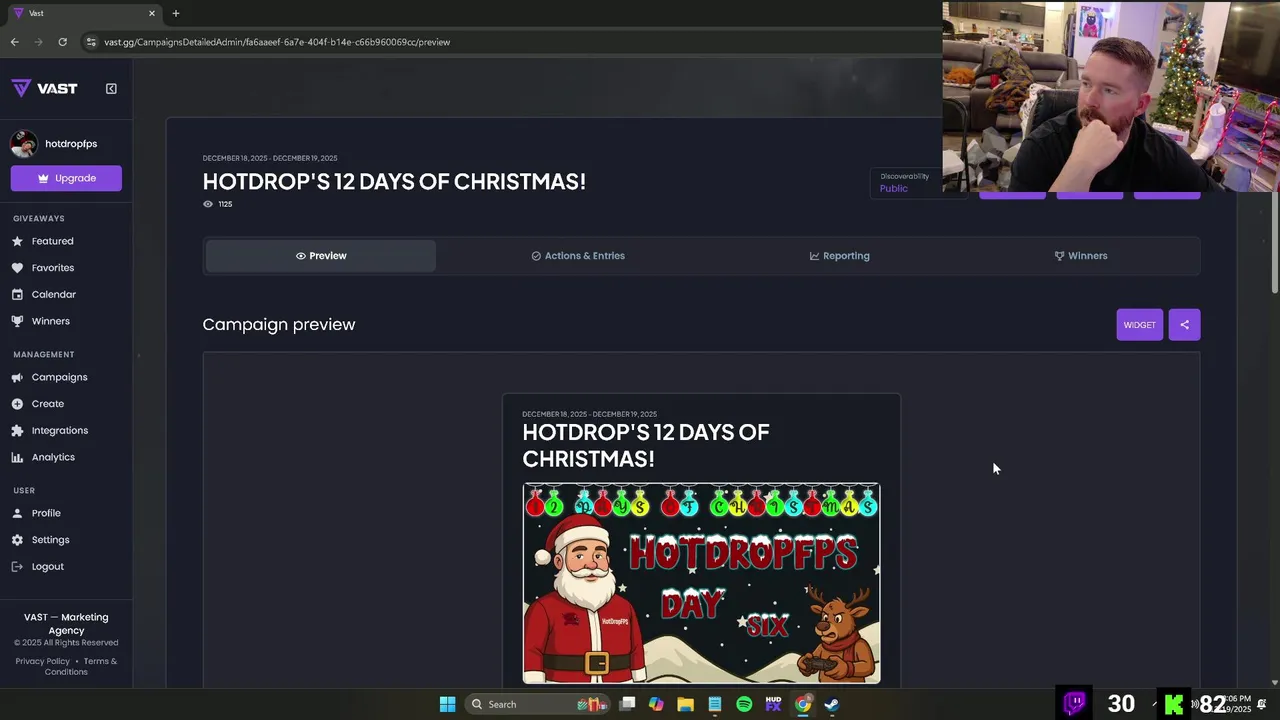Open the Notepad taskbar icon
Screen dimensions: 1280x720
715,704
